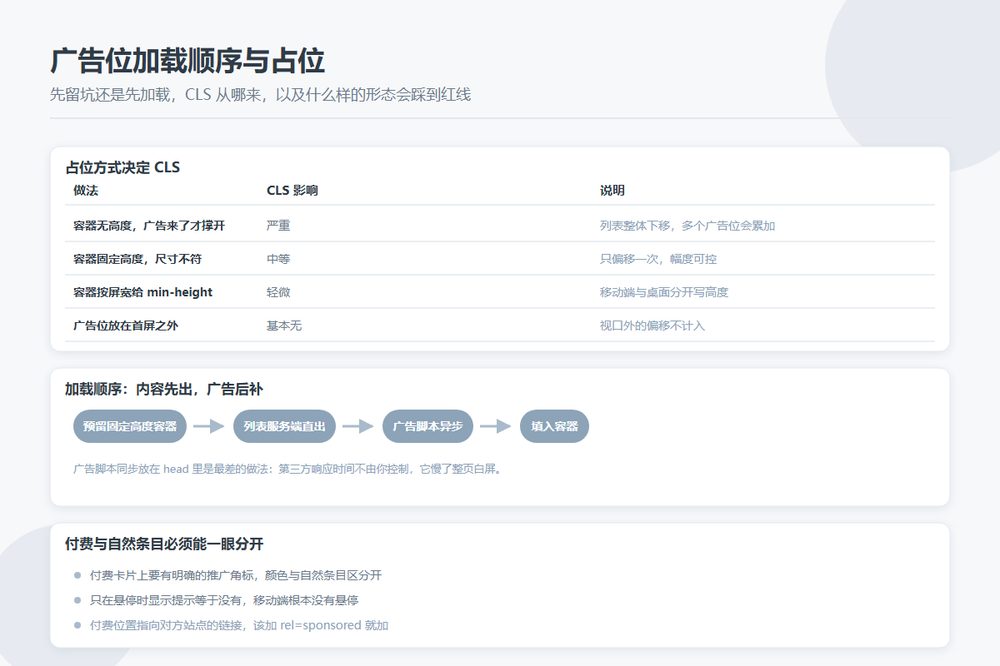Viewport: 1000px width, 666px height.
Task: Click the section heading 占位方式决定 CLS
Action: (x=122, y=167)
